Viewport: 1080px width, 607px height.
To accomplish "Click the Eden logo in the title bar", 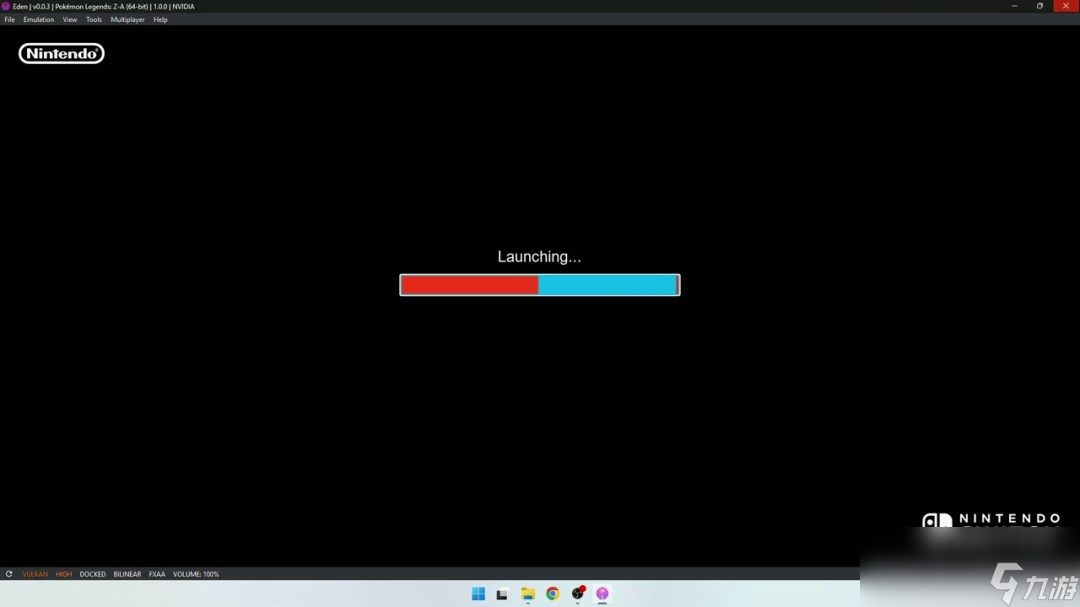I will [x=5, y=6].
